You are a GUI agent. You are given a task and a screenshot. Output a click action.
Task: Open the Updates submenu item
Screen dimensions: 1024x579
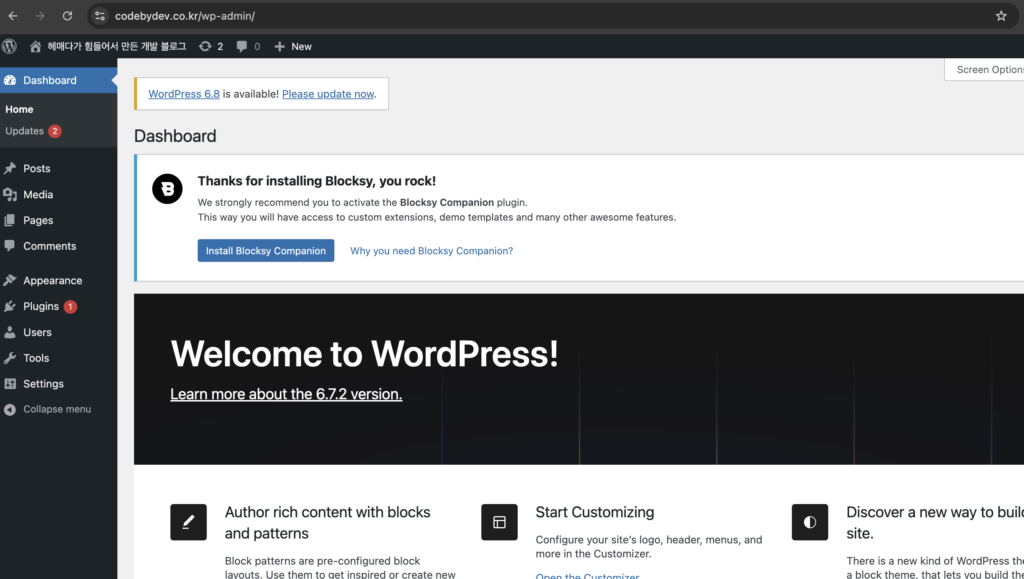(25, 131)
